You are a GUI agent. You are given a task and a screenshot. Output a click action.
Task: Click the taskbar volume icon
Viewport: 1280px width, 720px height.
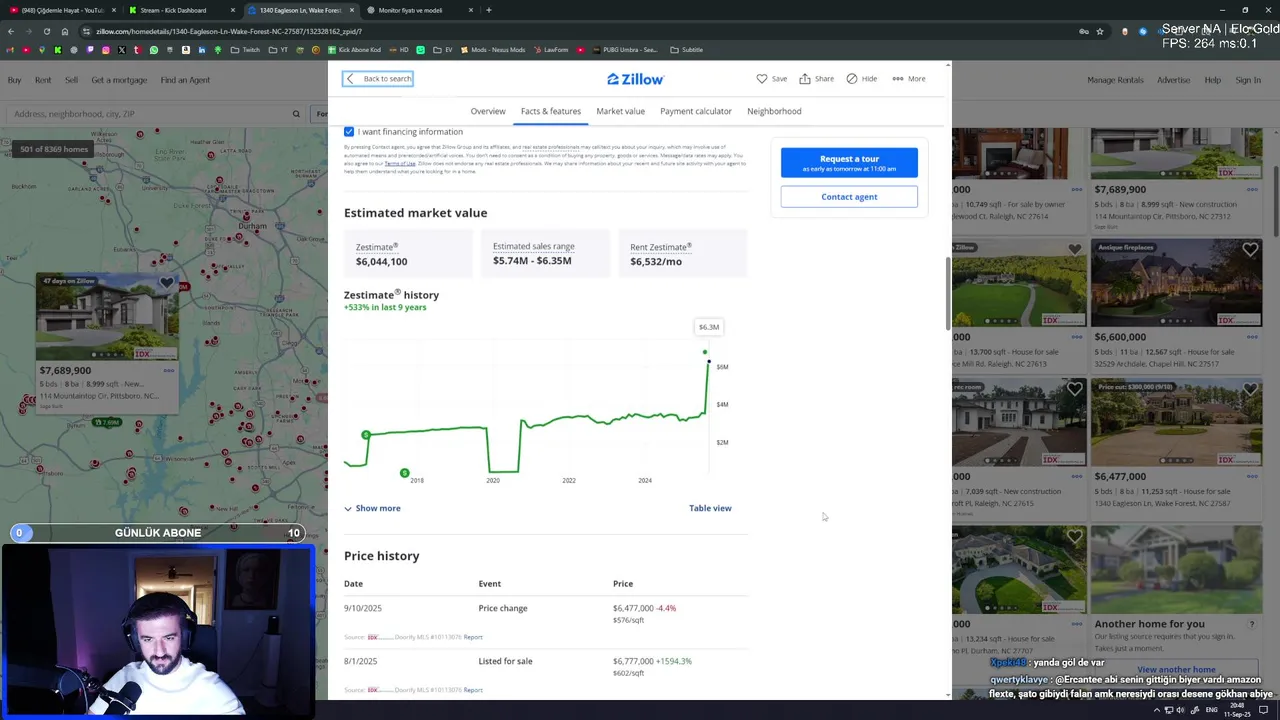[x=1181, y=710]
